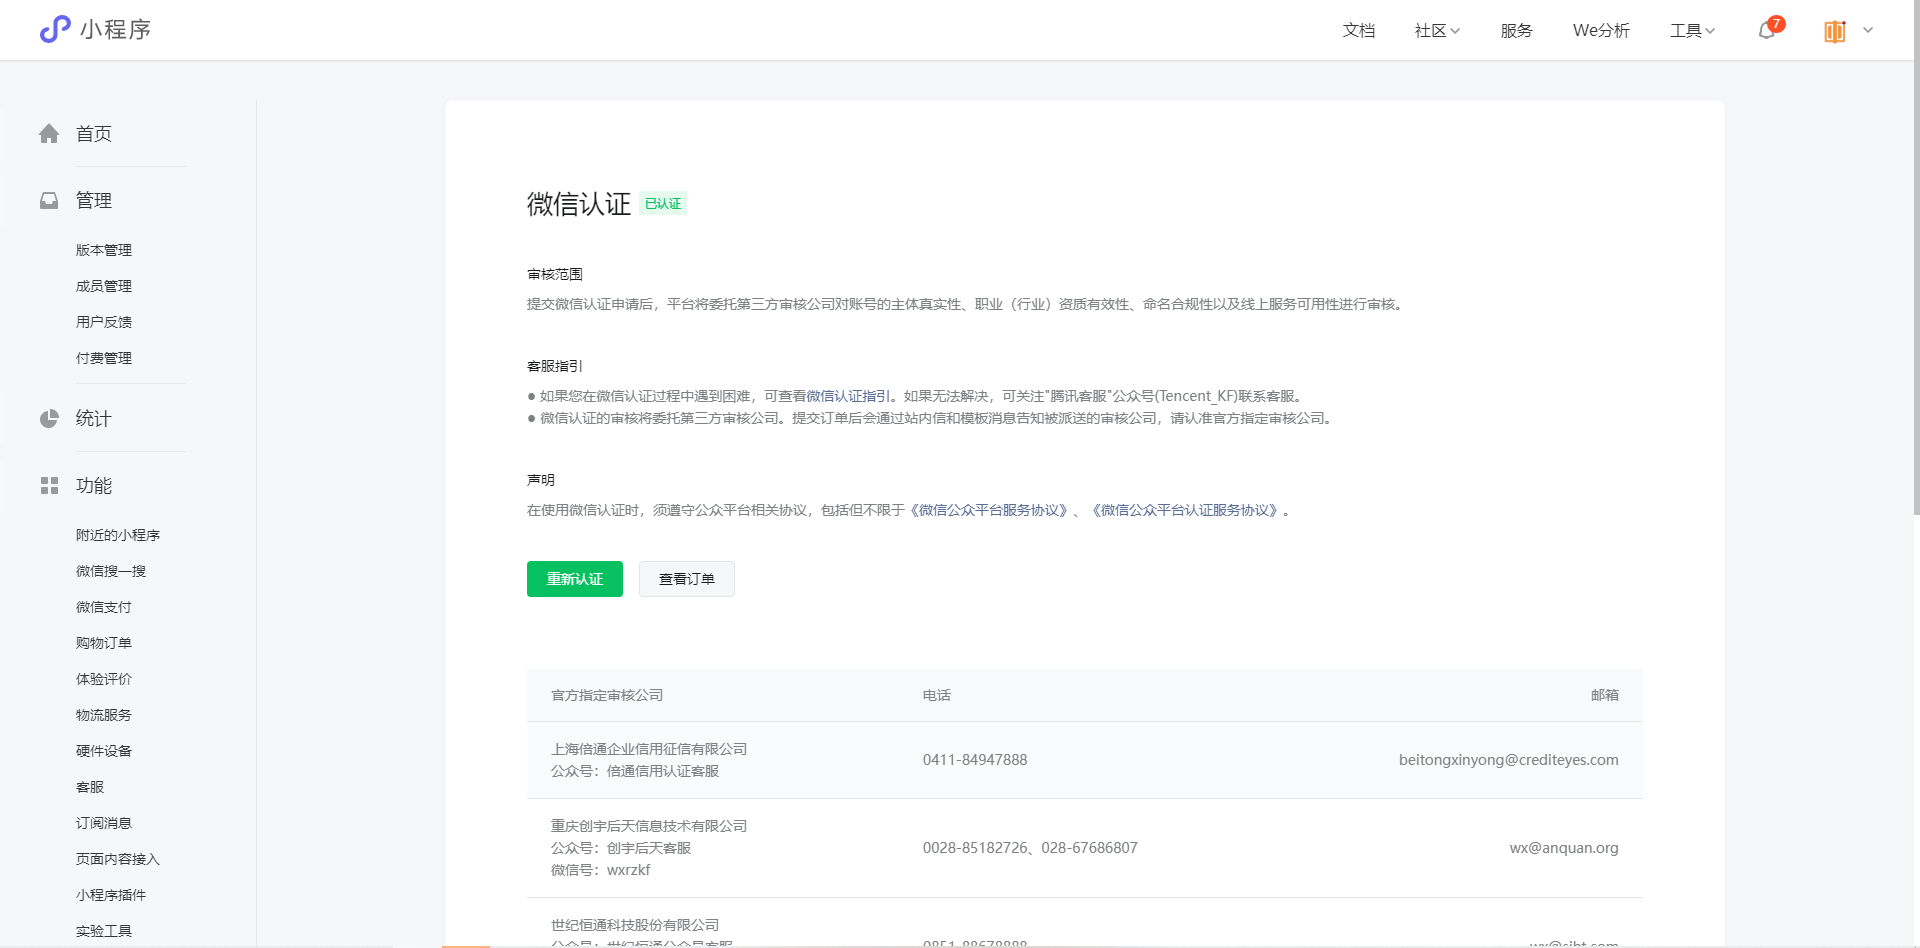Expand the 工具 dropdown menu
Viewport: 1920px width, 948px height.
(1692, 31)
